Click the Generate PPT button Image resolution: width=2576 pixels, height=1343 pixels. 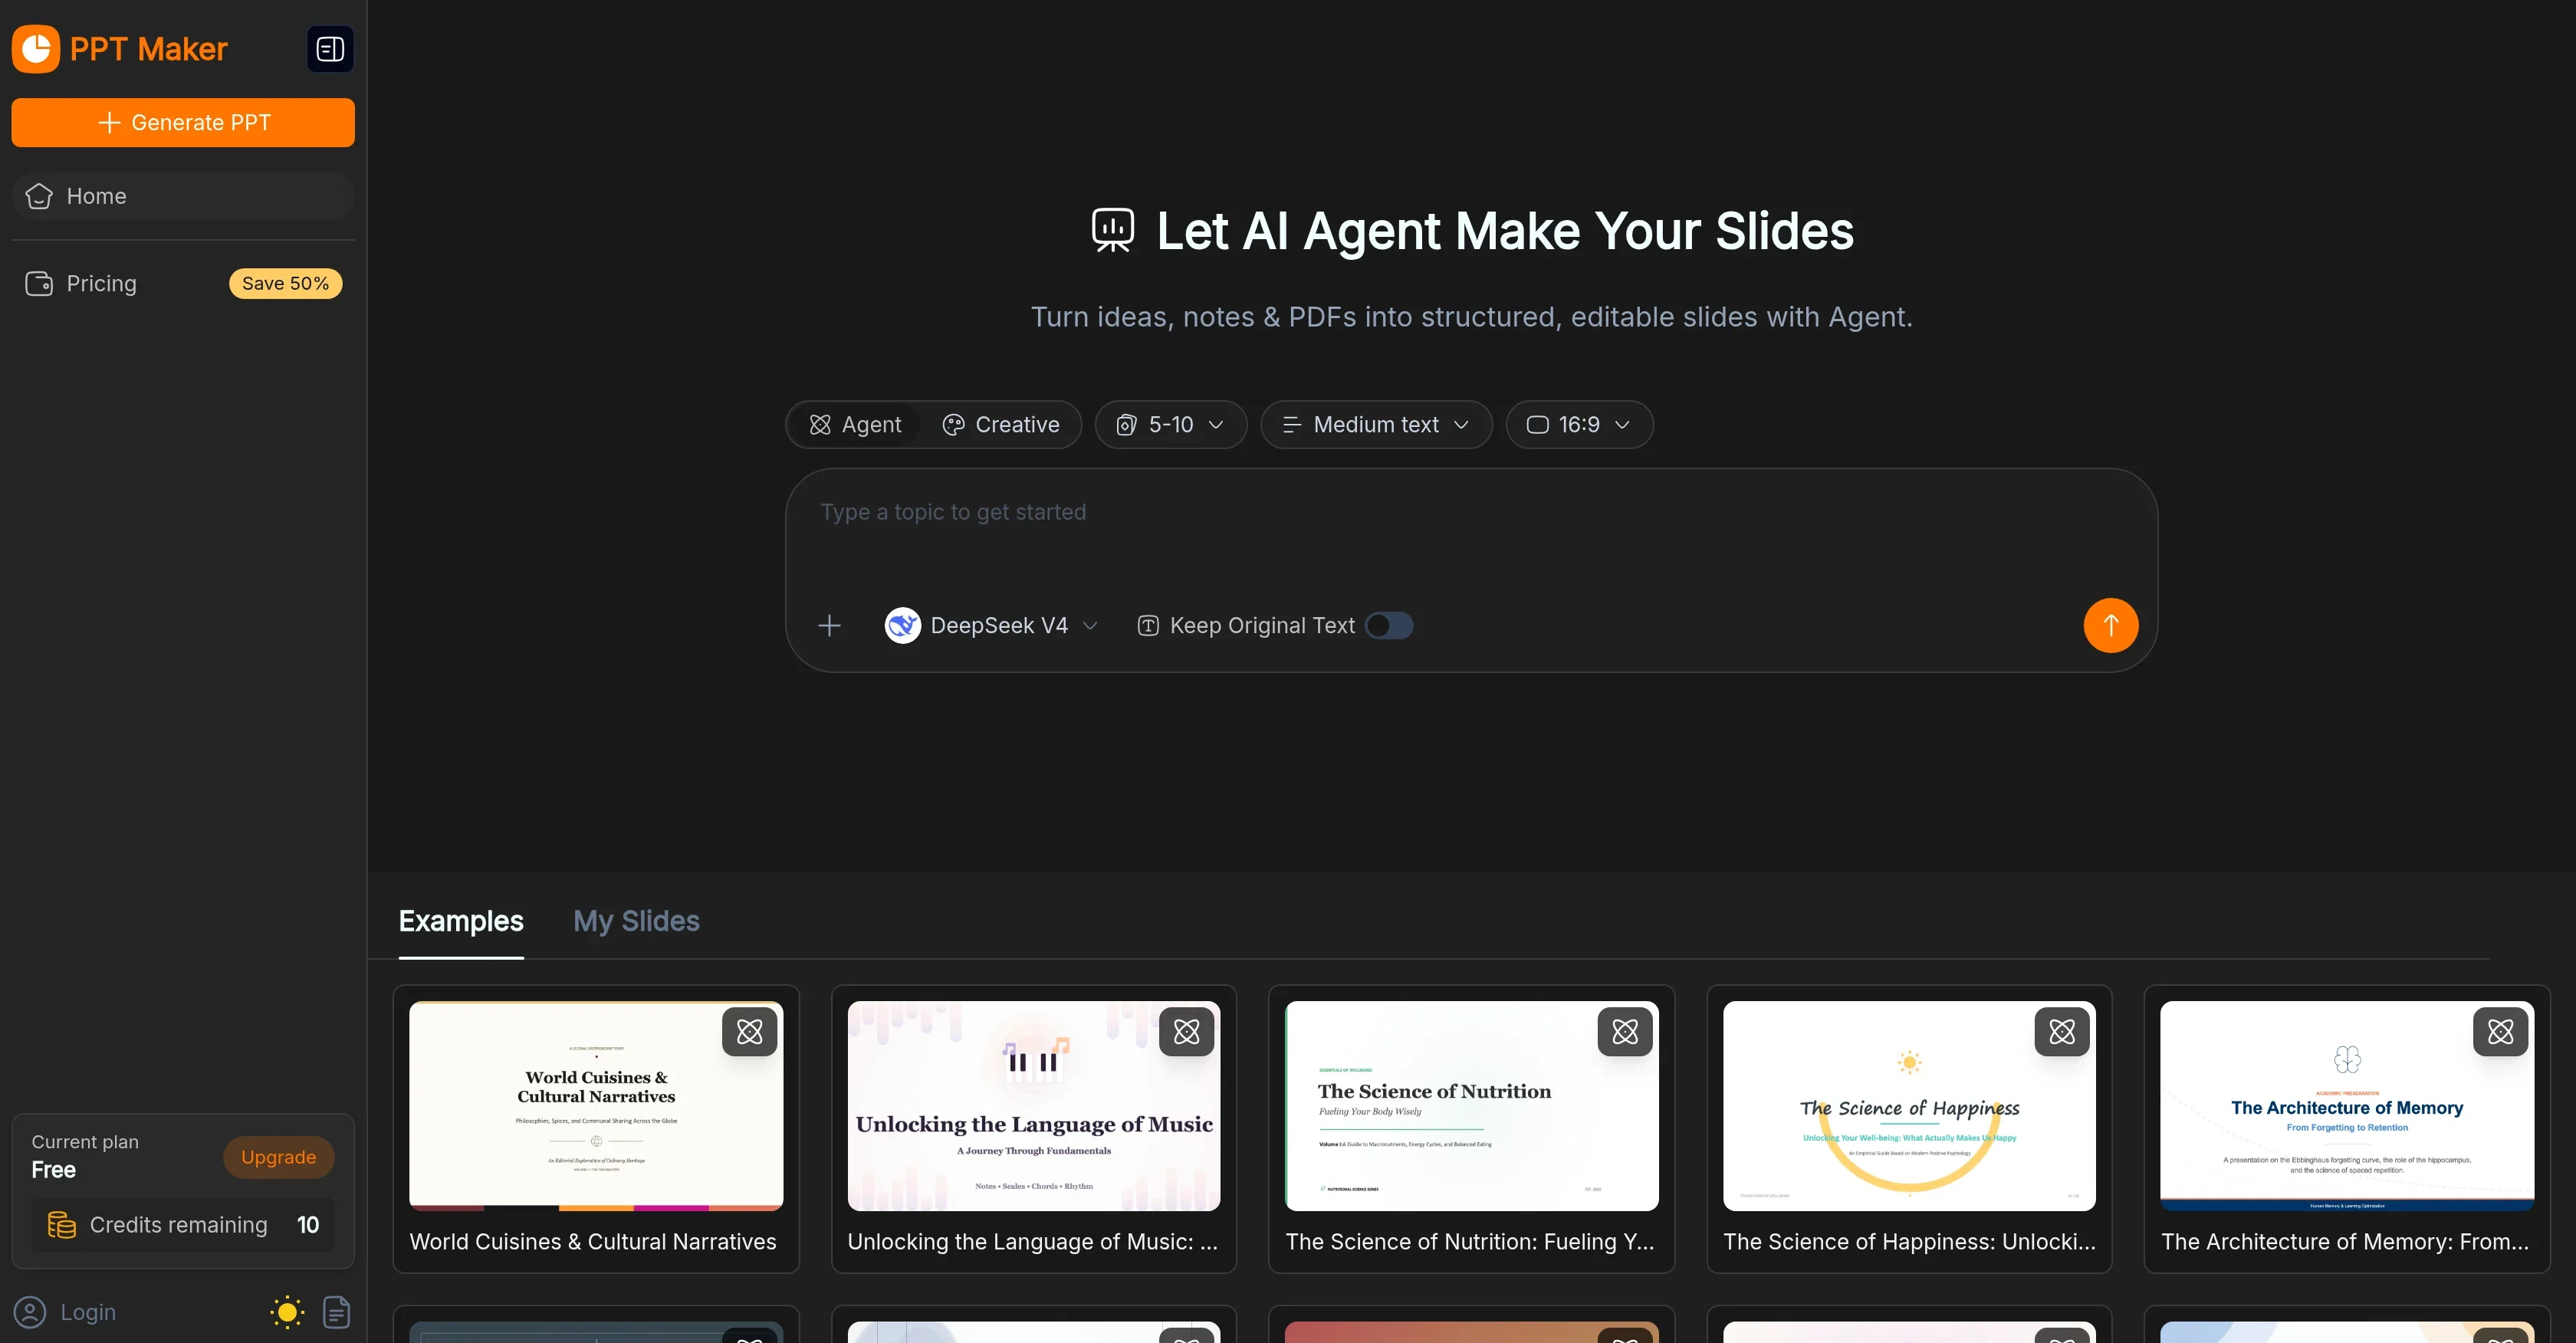[183, 122]
